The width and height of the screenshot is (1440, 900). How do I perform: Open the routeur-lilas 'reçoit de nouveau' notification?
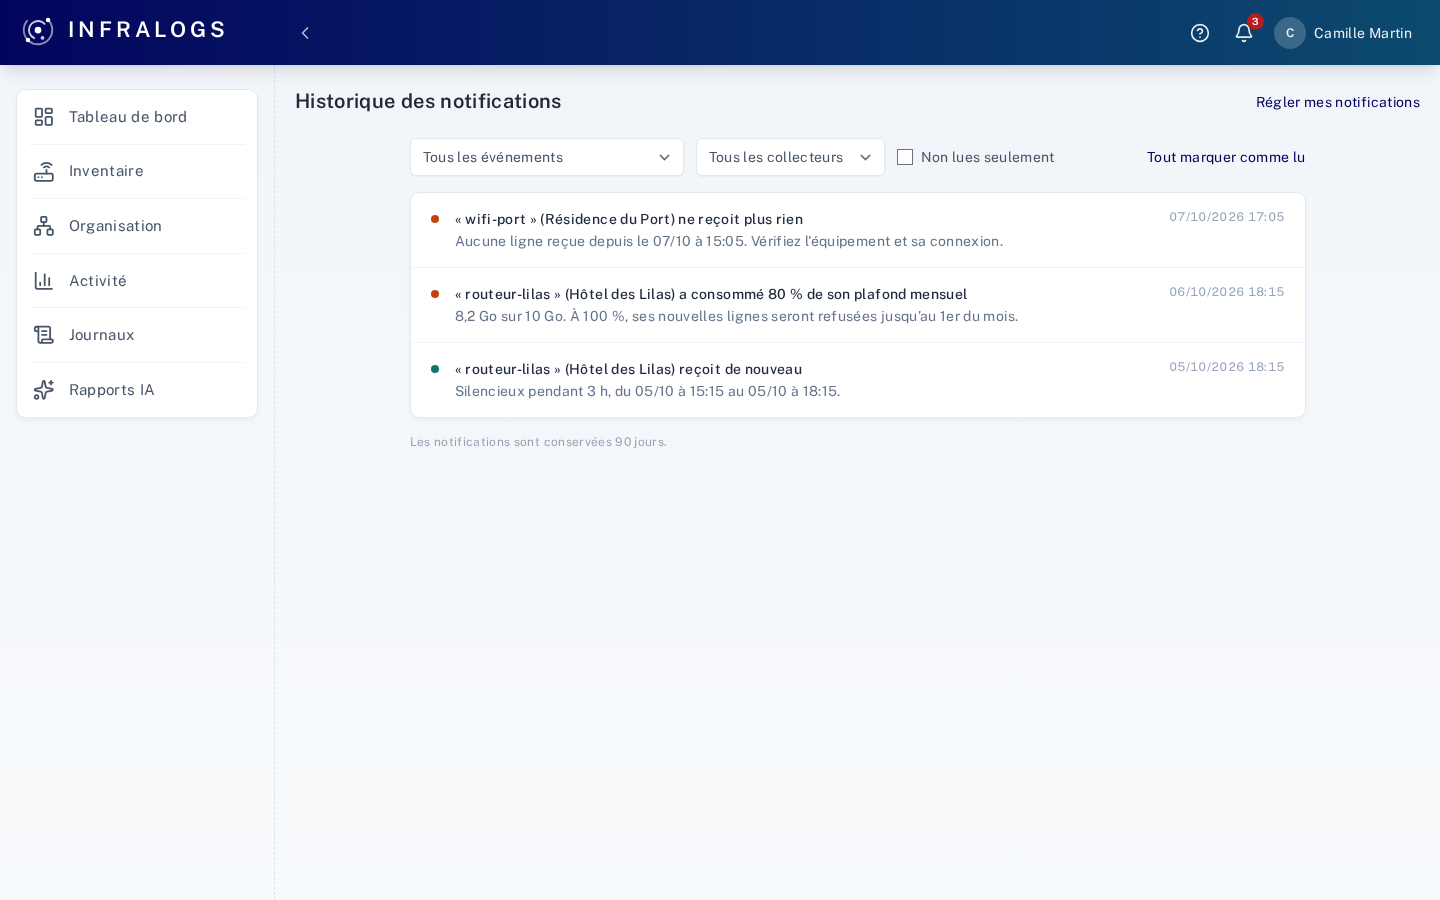click(x=858, y=380)
